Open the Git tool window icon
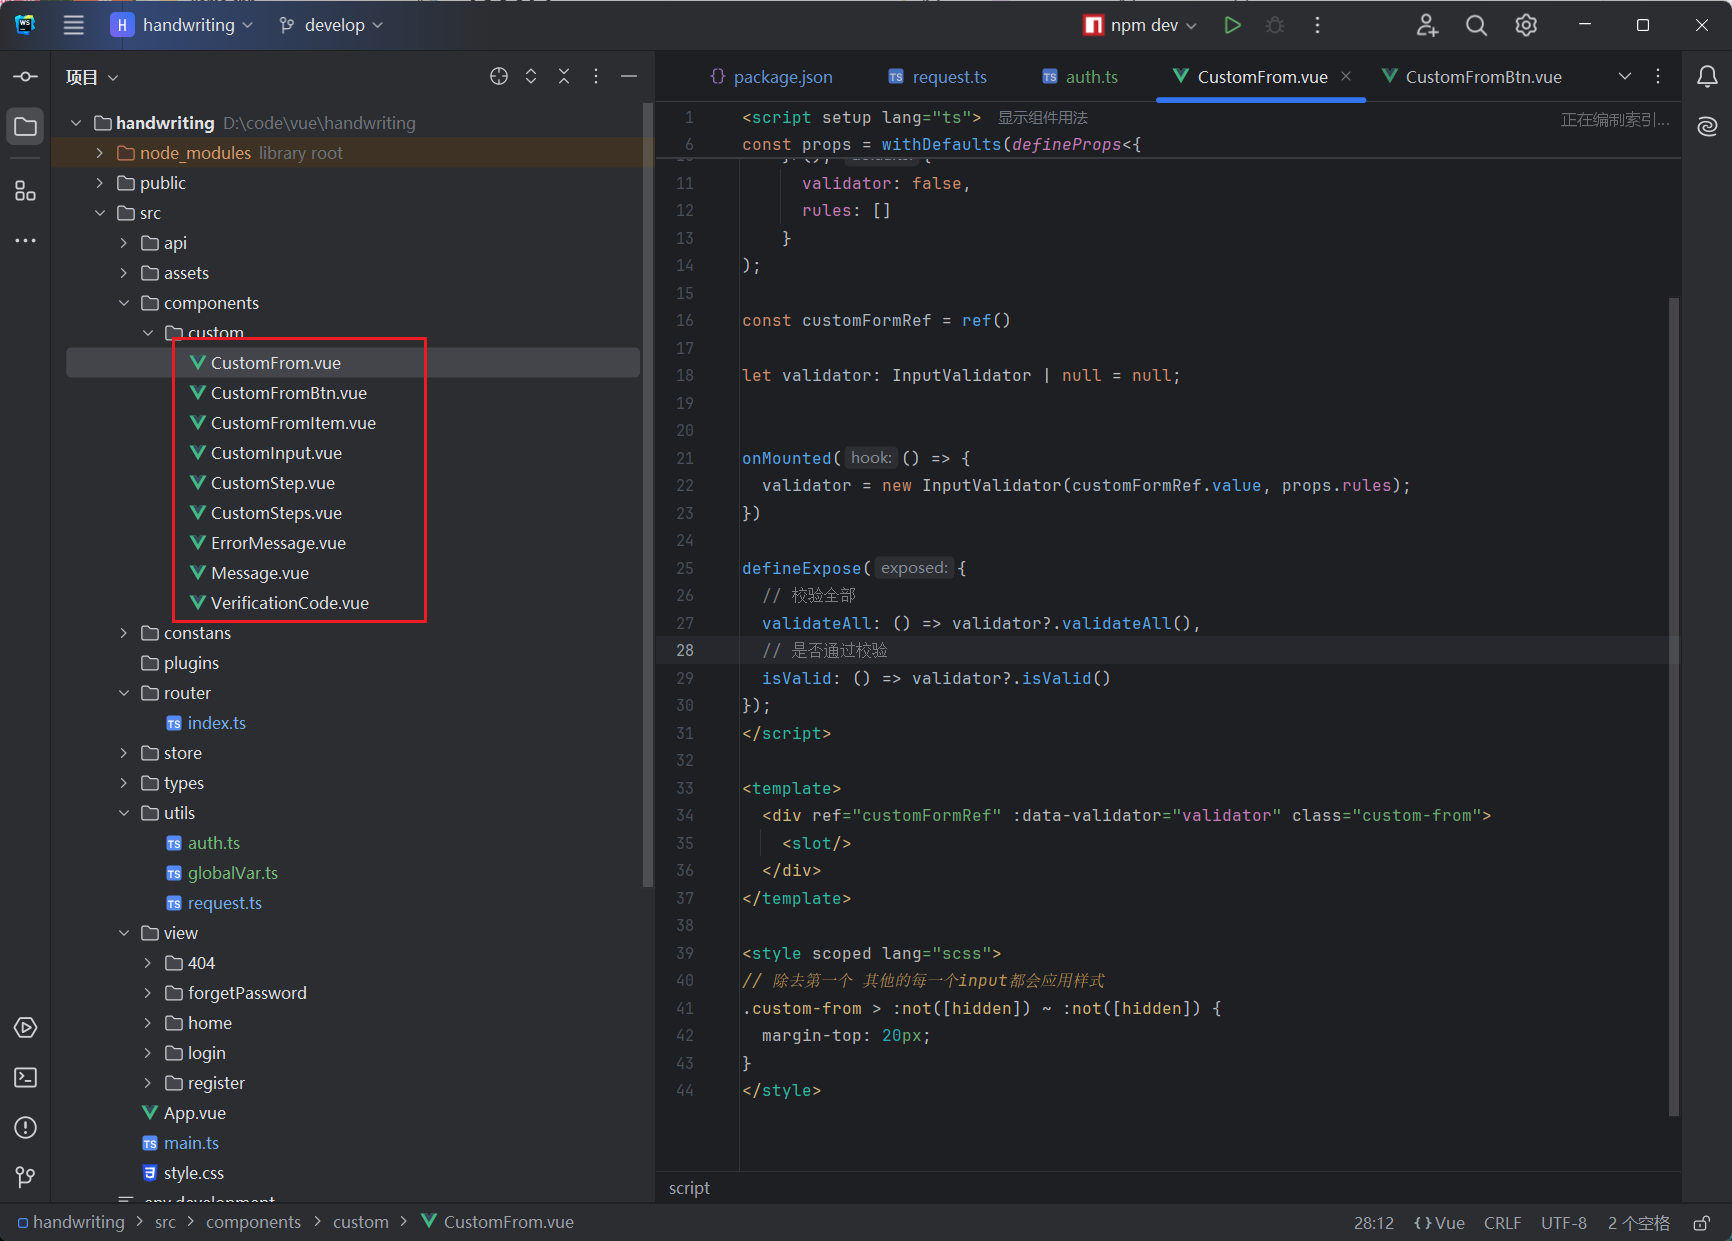1732x1241 pixels. tap(26, 1177)
